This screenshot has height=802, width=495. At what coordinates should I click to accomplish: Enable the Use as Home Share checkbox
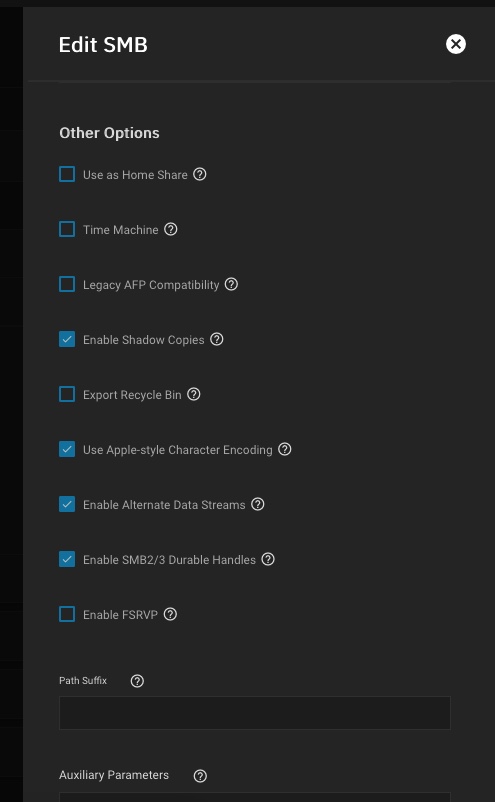[x=67, y=174]
